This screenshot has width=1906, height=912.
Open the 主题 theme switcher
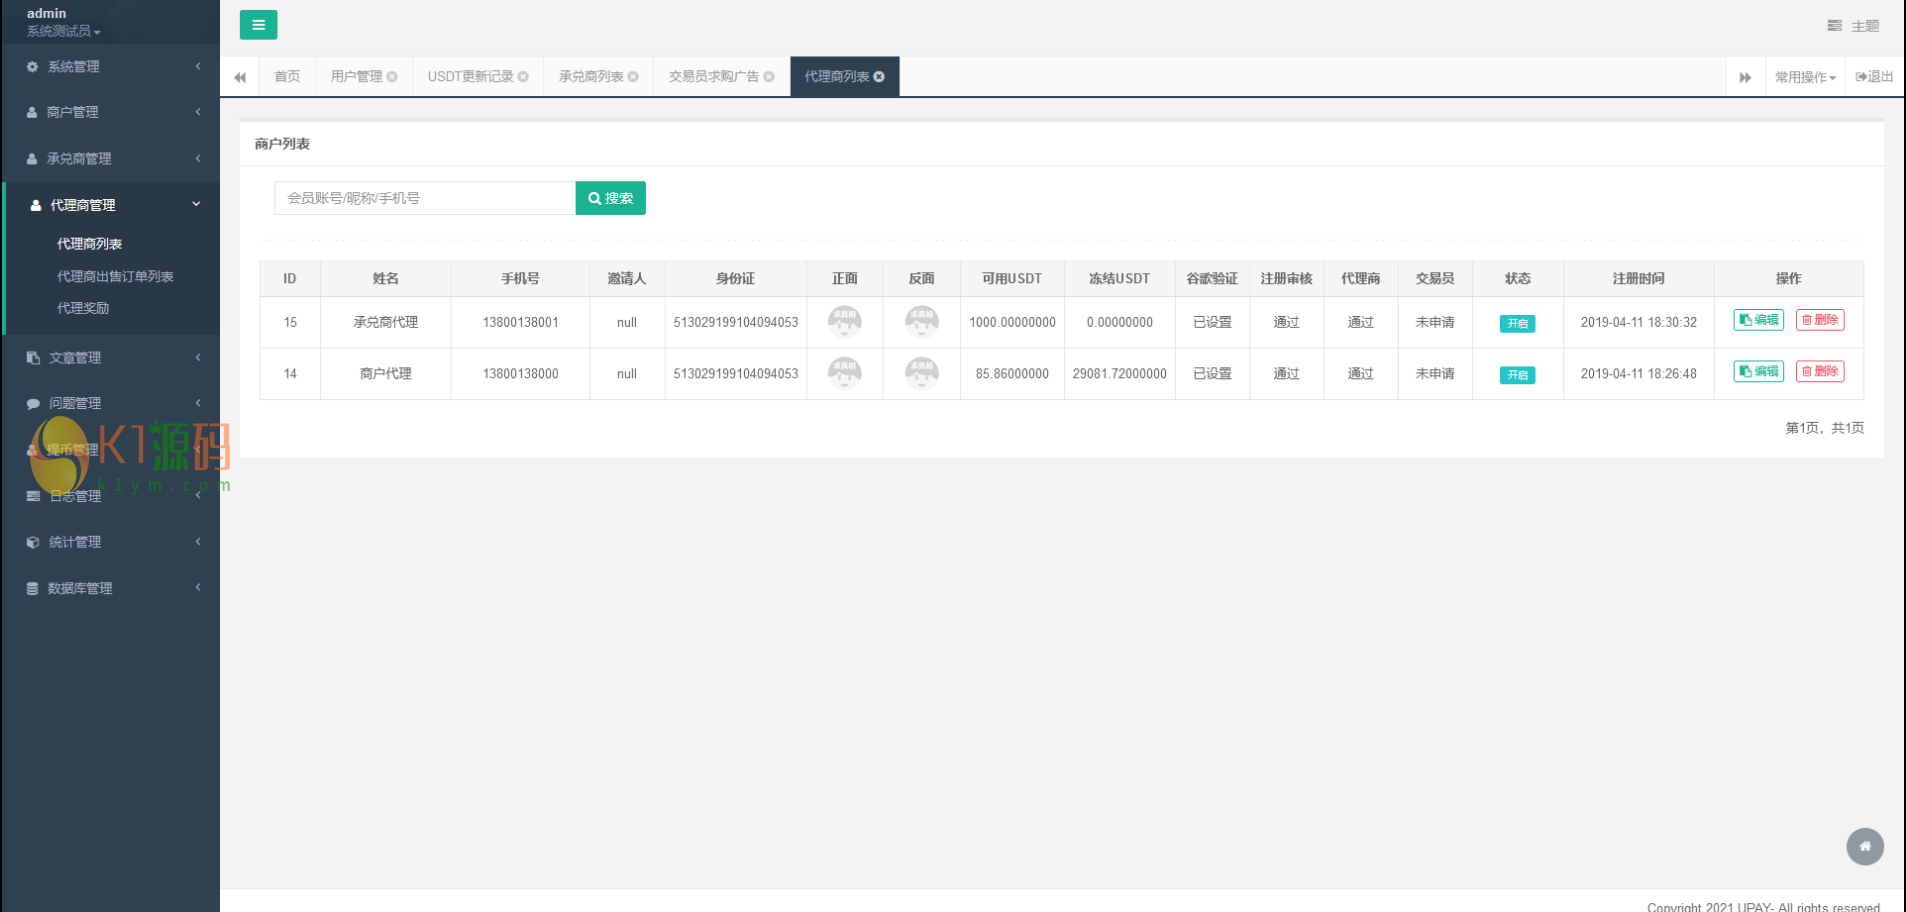(1853, 26)
